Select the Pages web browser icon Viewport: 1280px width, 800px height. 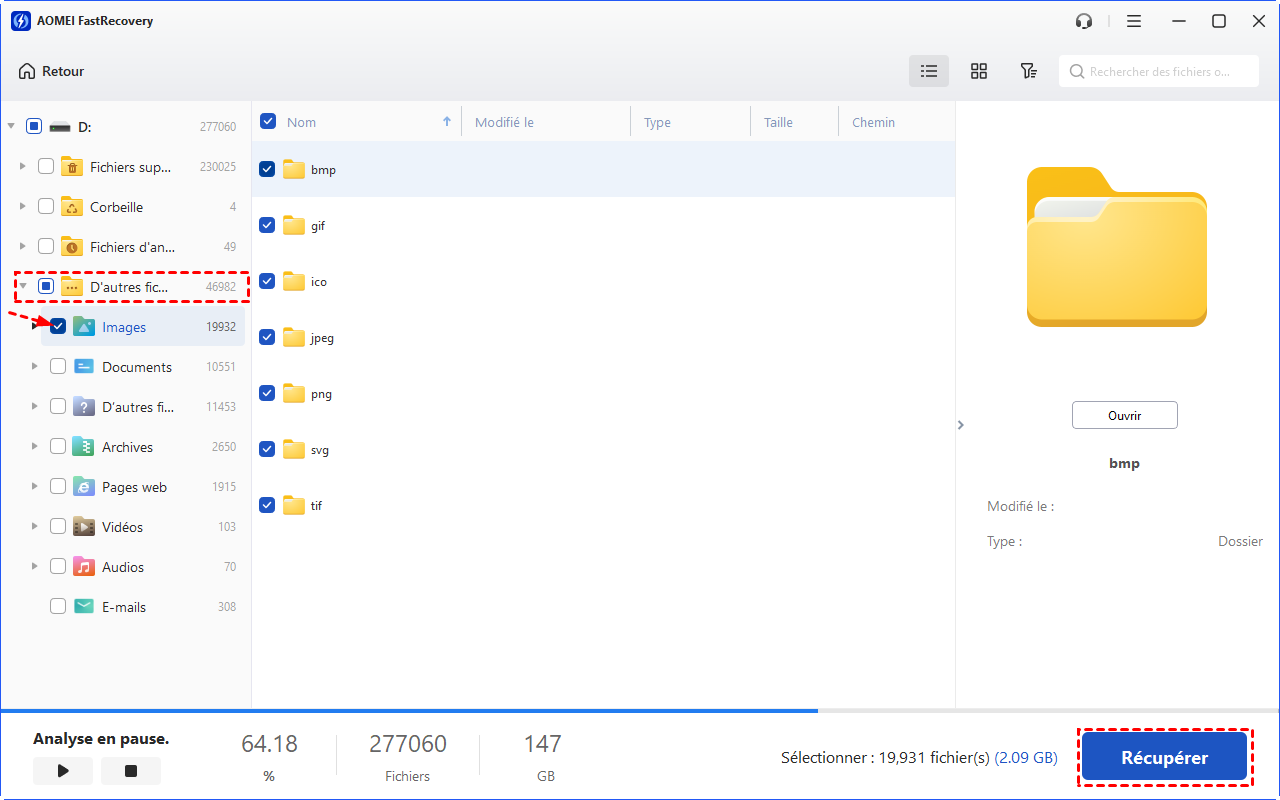[x=84, y=487]
